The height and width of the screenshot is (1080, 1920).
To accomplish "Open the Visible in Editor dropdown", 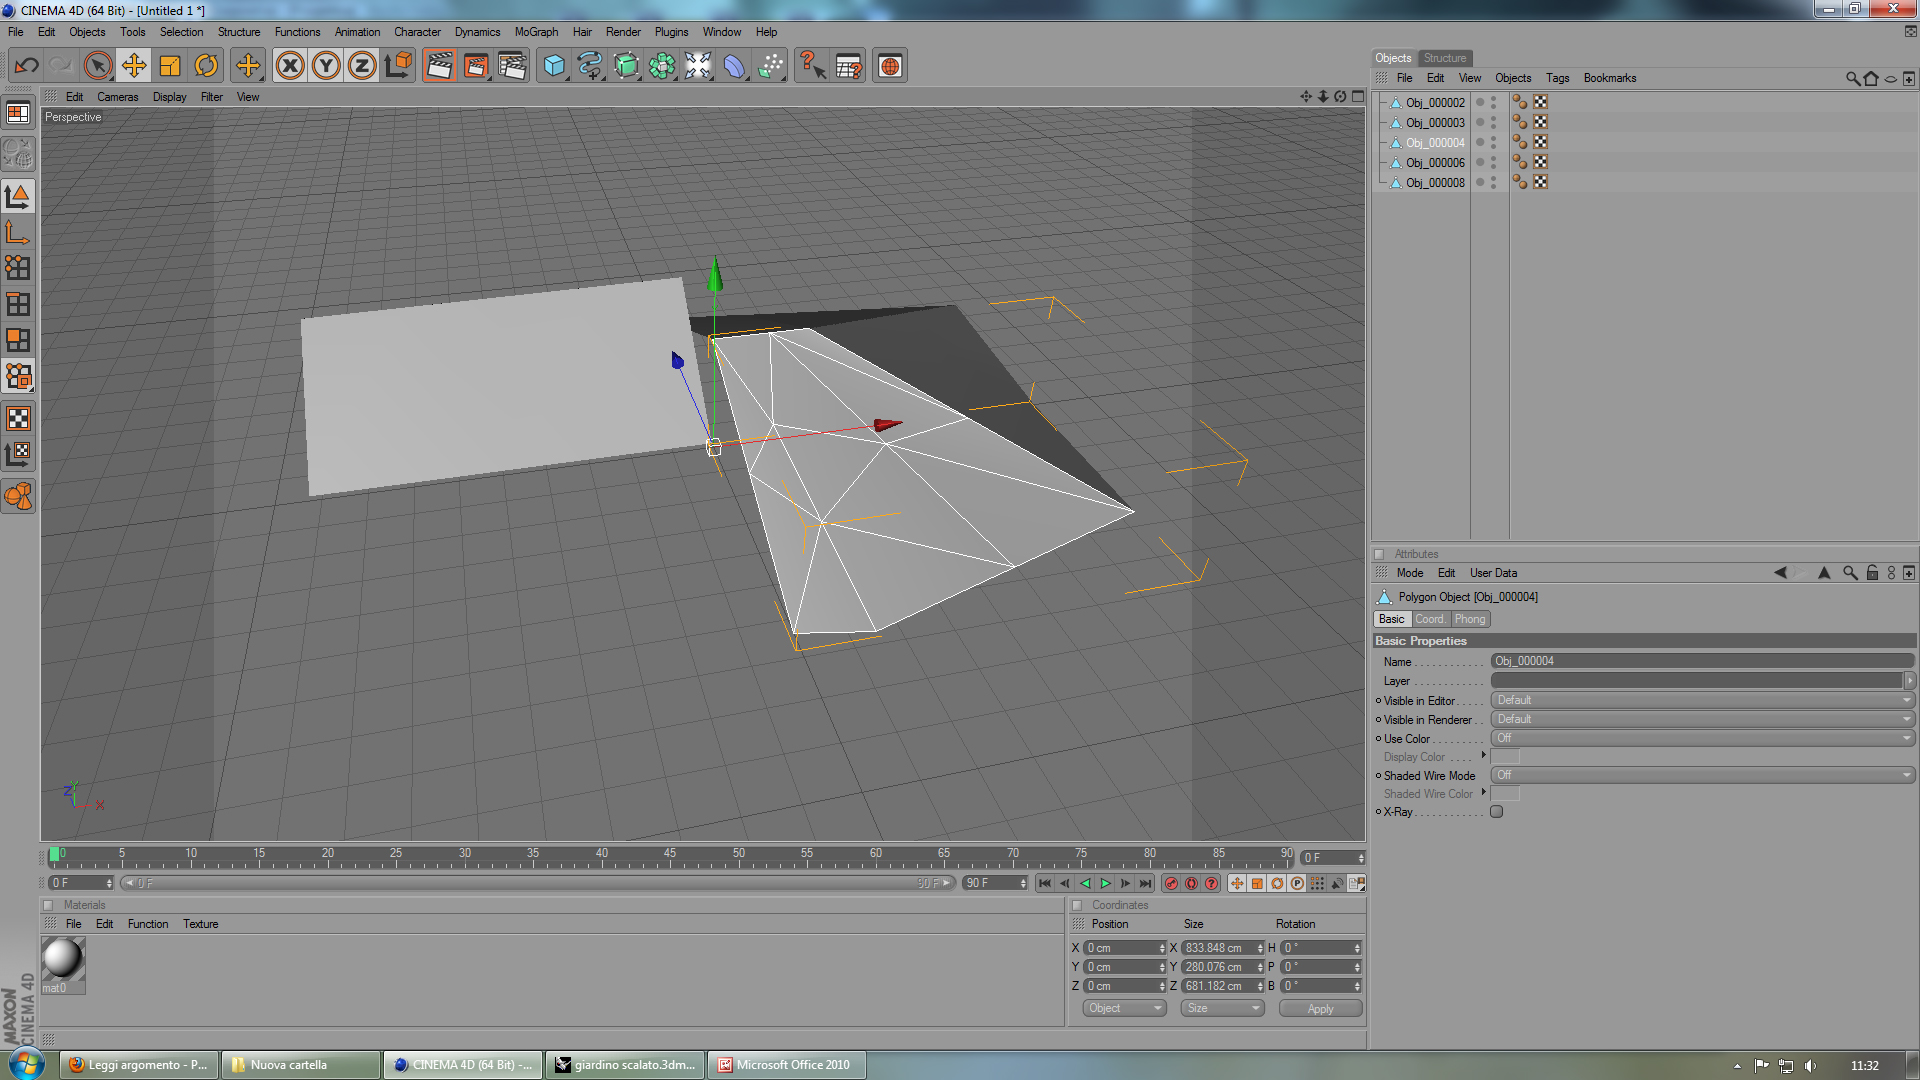I will [1702, 700].
